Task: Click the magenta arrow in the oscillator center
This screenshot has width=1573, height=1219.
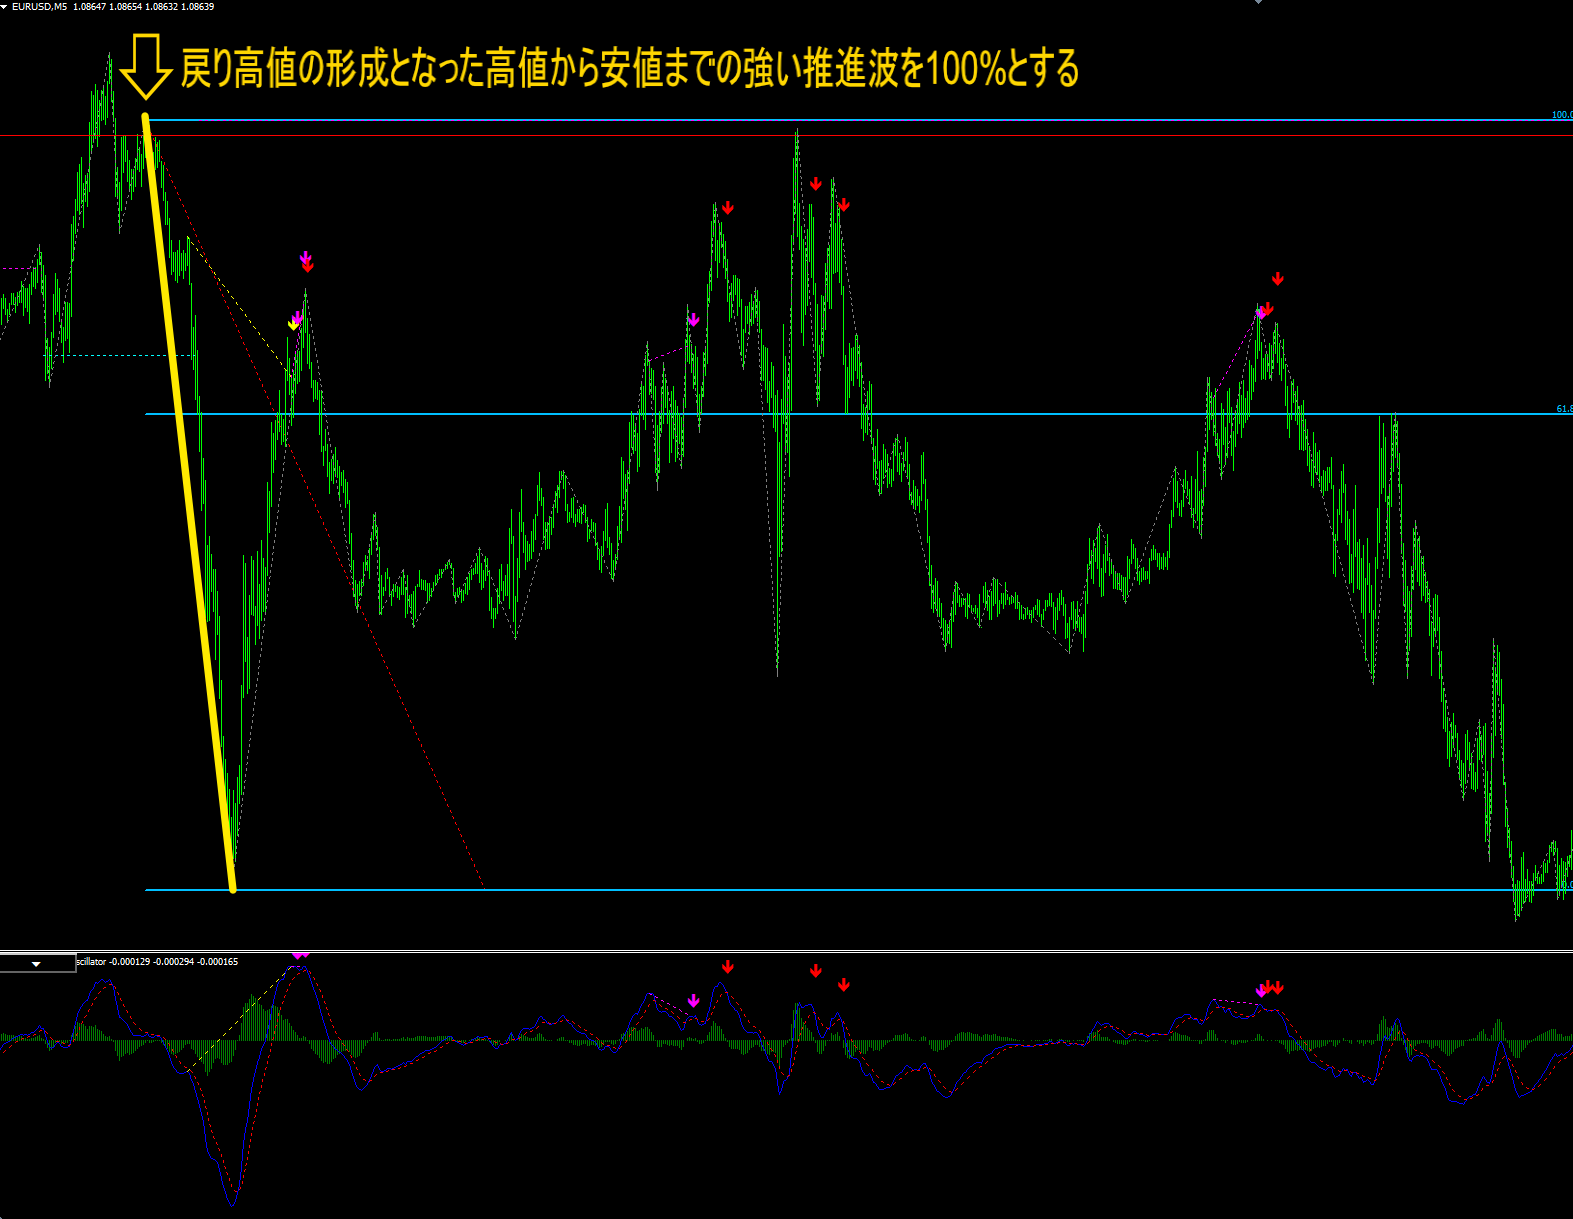Action: (694, 1001)
